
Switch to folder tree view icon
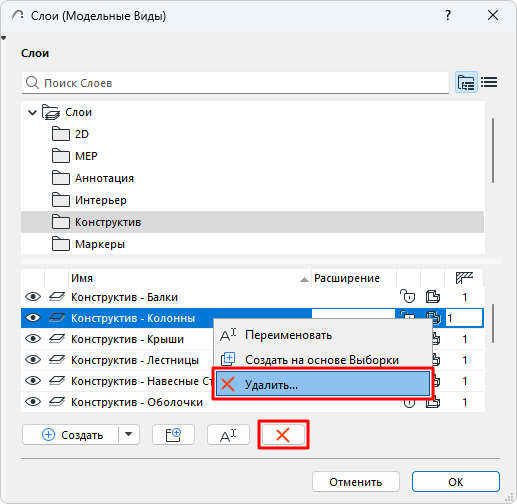click(x=466, y=82)
